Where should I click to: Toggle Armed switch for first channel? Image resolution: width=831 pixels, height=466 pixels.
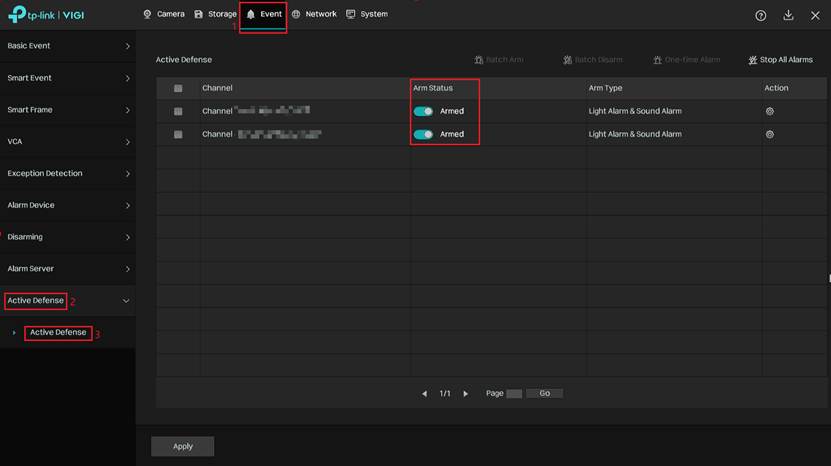[x=423, y=111]
